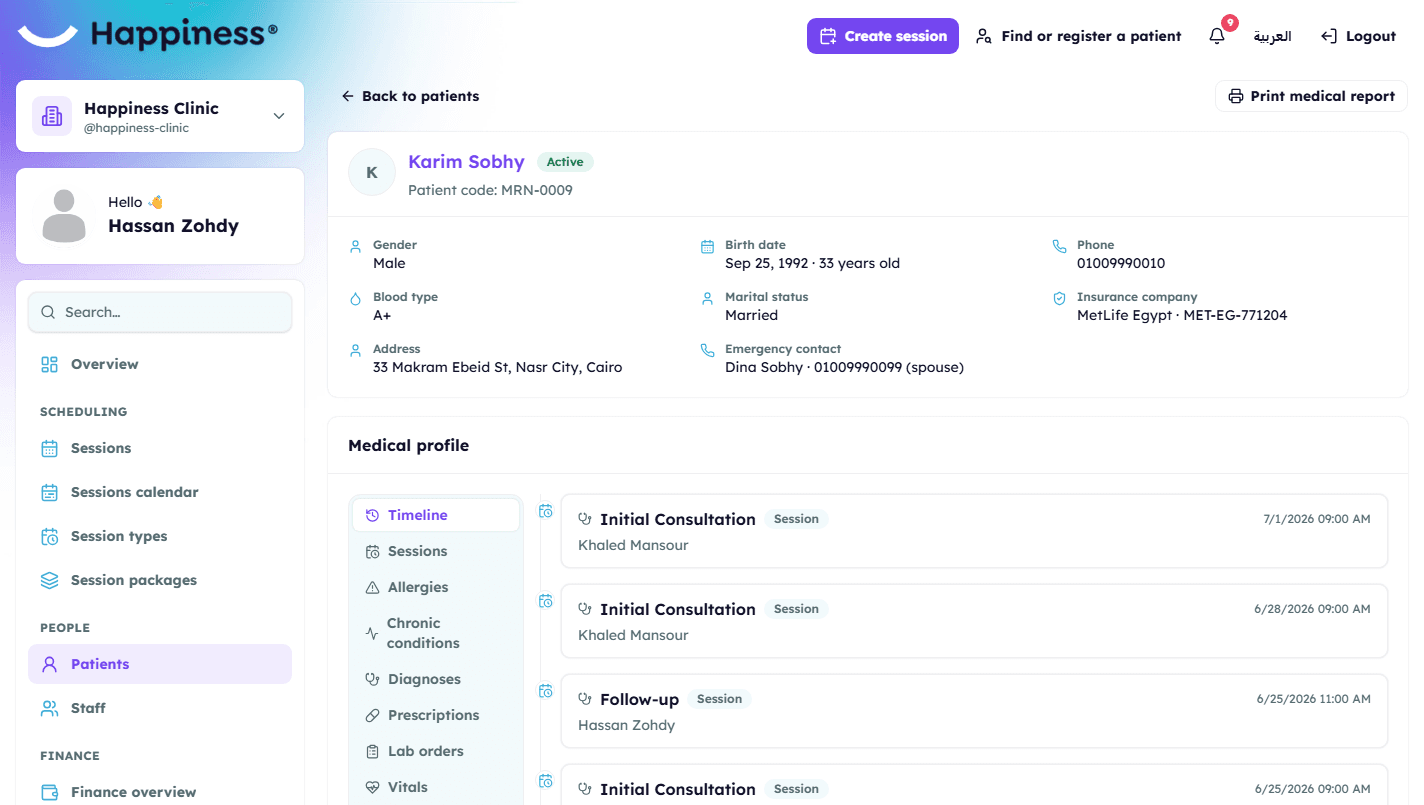
Task: Click the address 33 Makram Ebeid St text
Action: [x=497, y=368]
